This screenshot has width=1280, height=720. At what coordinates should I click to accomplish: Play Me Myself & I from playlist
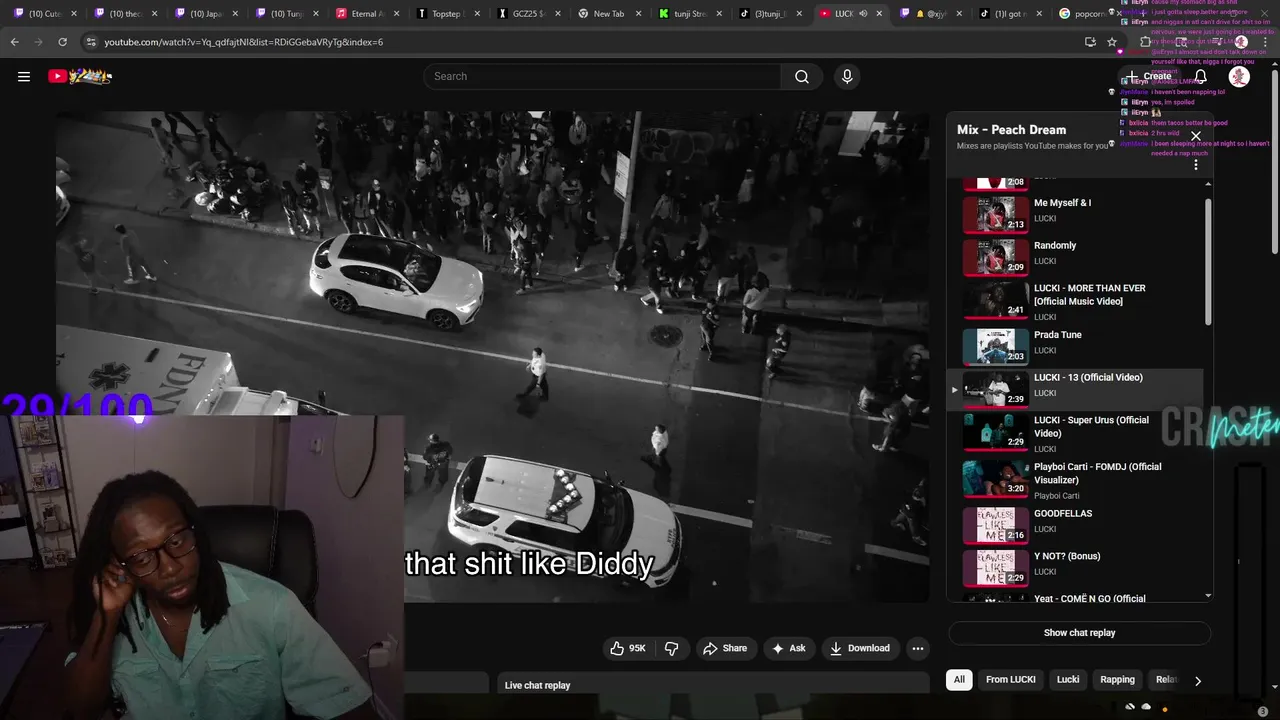click(x=1075, y=214)
